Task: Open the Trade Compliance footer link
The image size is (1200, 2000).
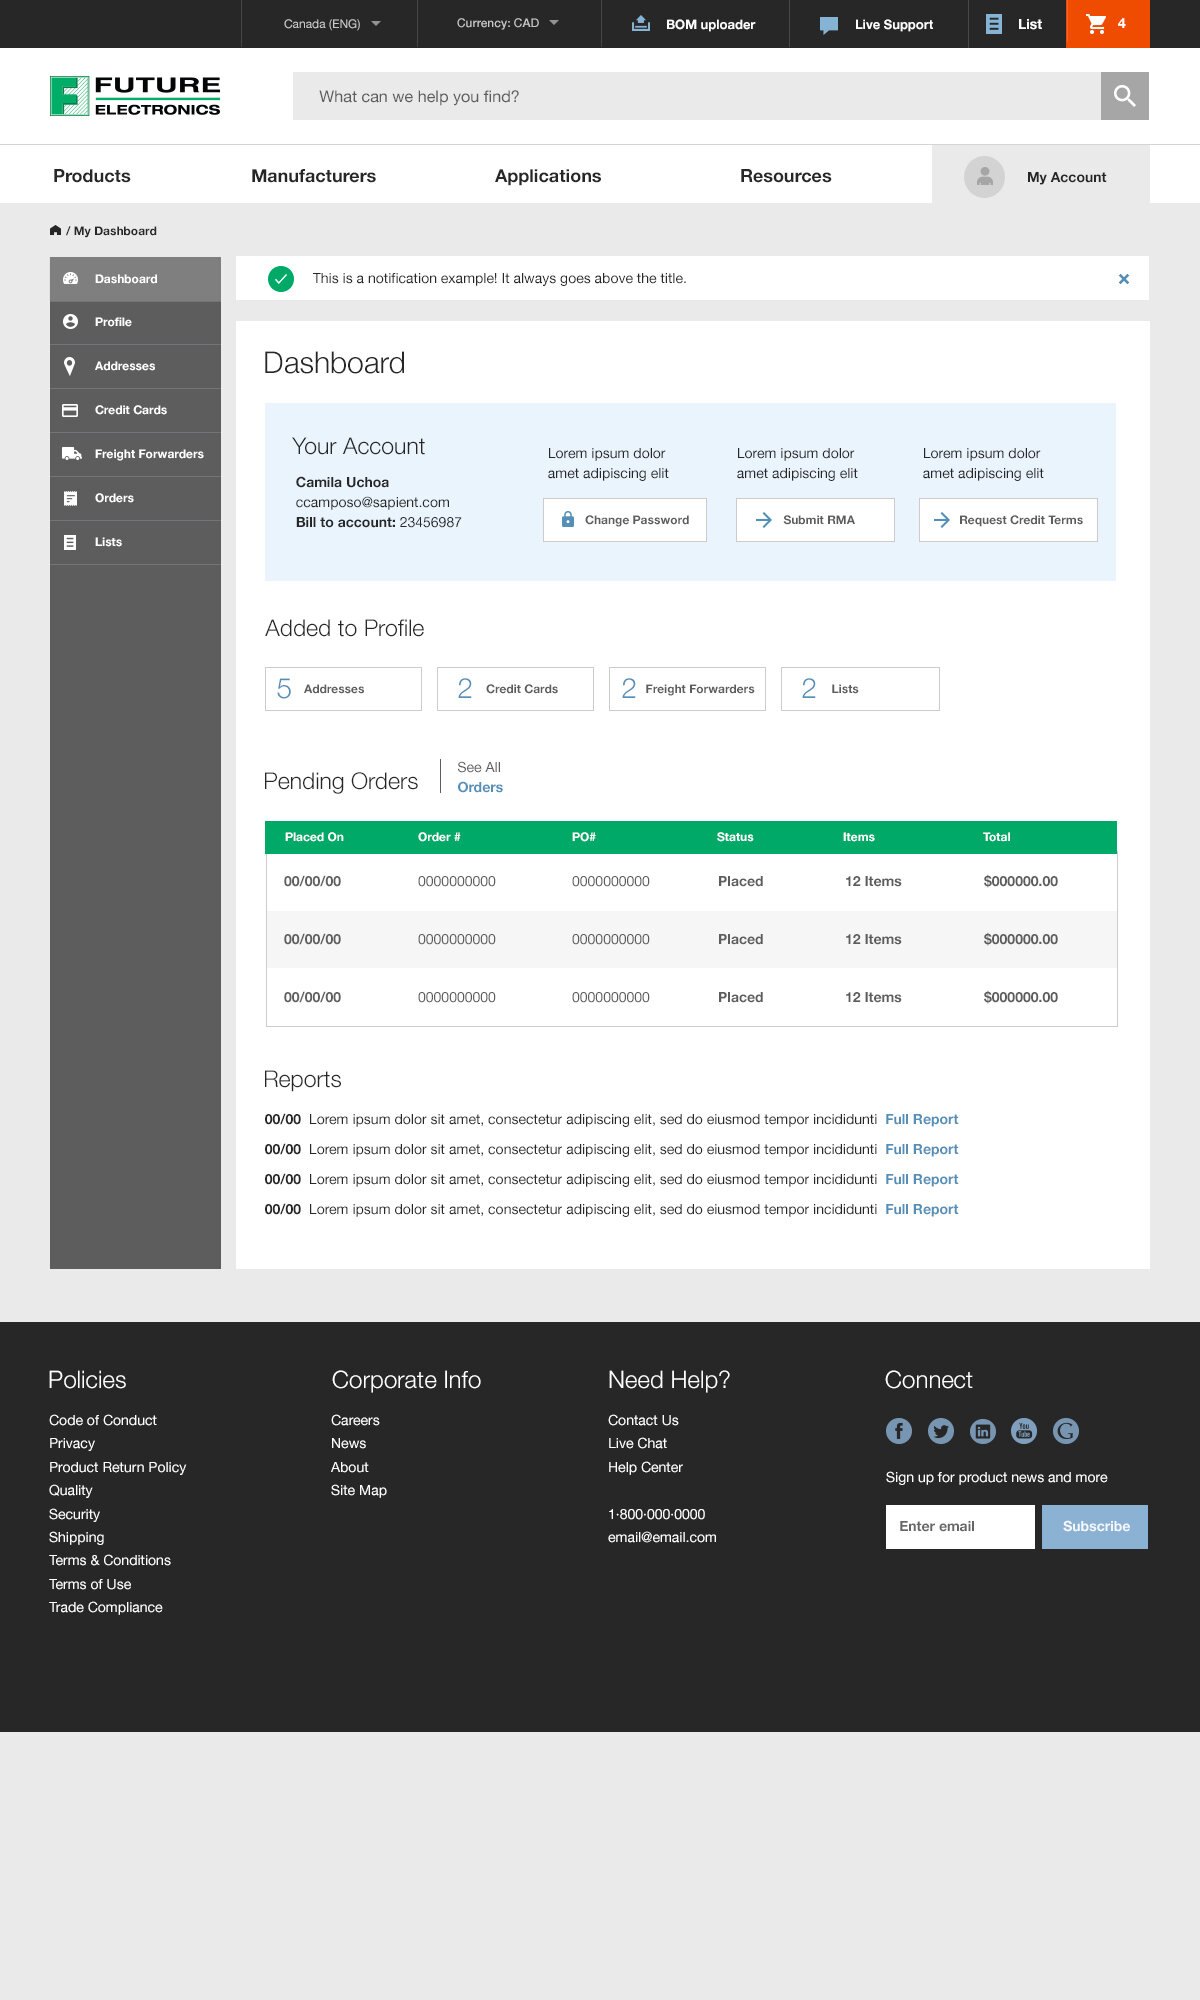Action: pos(106,1607)
